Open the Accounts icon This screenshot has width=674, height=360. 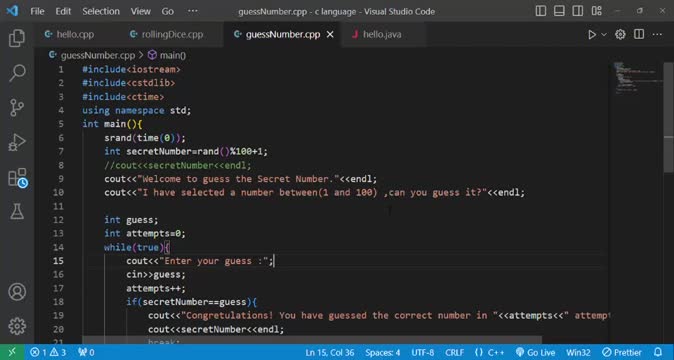point(17,292)
